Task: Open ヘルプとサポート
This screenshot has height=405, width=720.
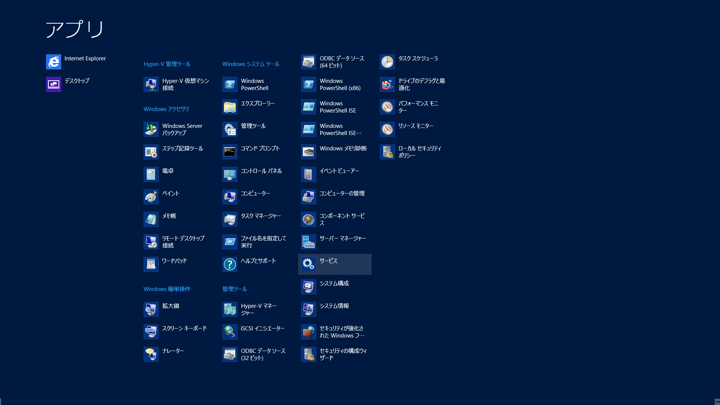Action: (x=256, y=264)
